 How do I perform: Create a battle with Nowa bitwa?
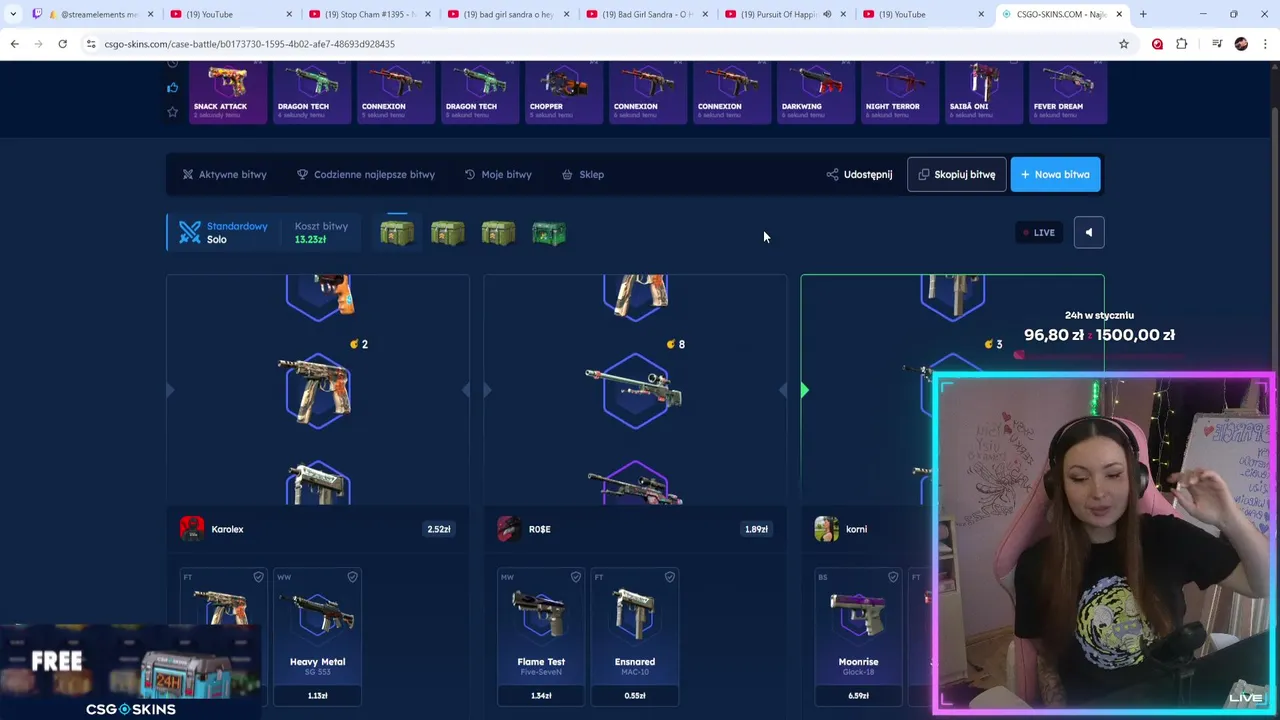point(1055,174)
